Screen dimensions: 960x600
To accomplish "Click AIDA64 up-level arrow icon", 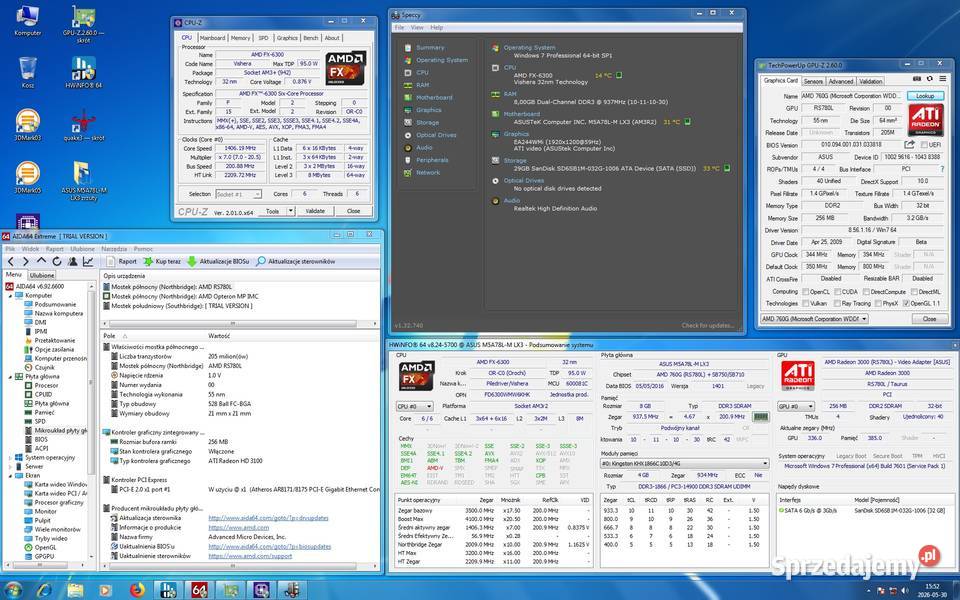I will [41, 261].
